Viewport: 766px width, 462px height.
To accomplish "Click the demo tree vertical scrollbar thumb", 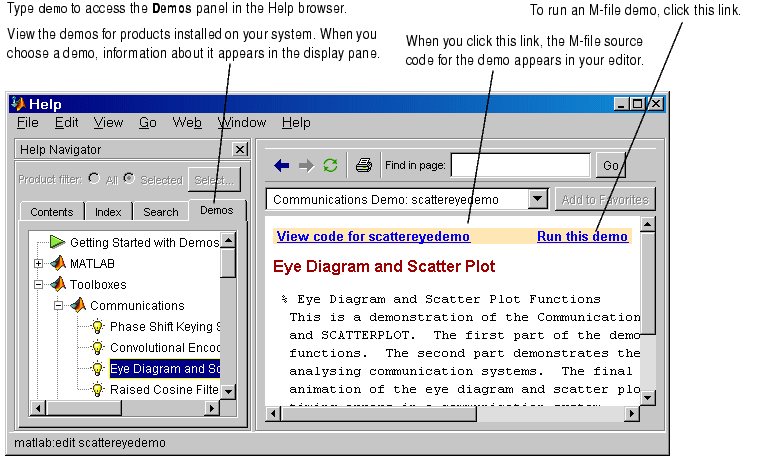I will [228, 263].
